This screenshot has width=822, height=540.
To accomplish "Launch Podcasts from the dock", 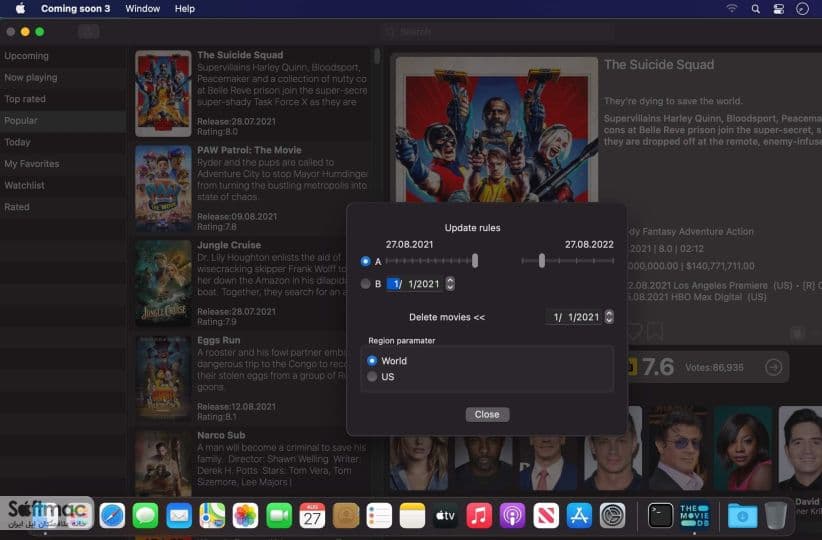I will click(x=512, y=516).
